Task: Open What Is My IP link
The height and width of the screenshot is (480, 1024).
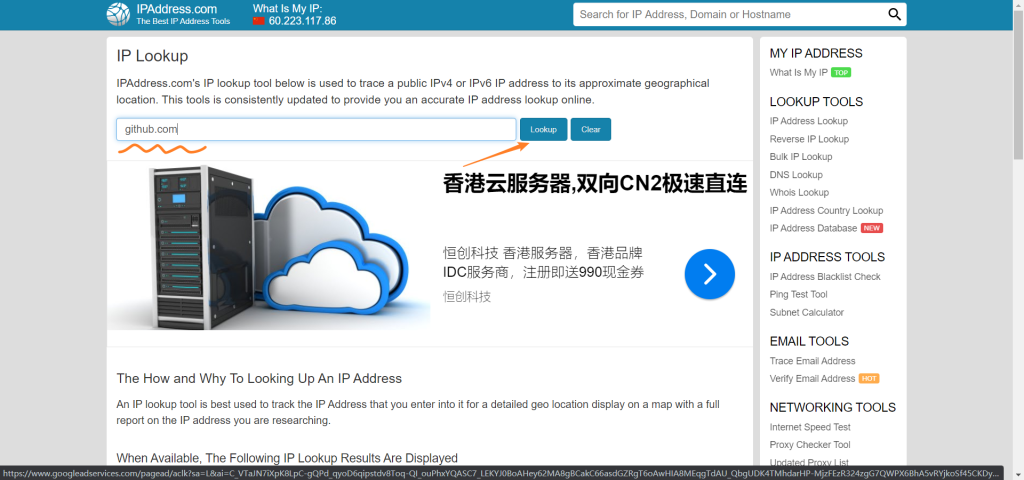Action: tap(799, 72)
